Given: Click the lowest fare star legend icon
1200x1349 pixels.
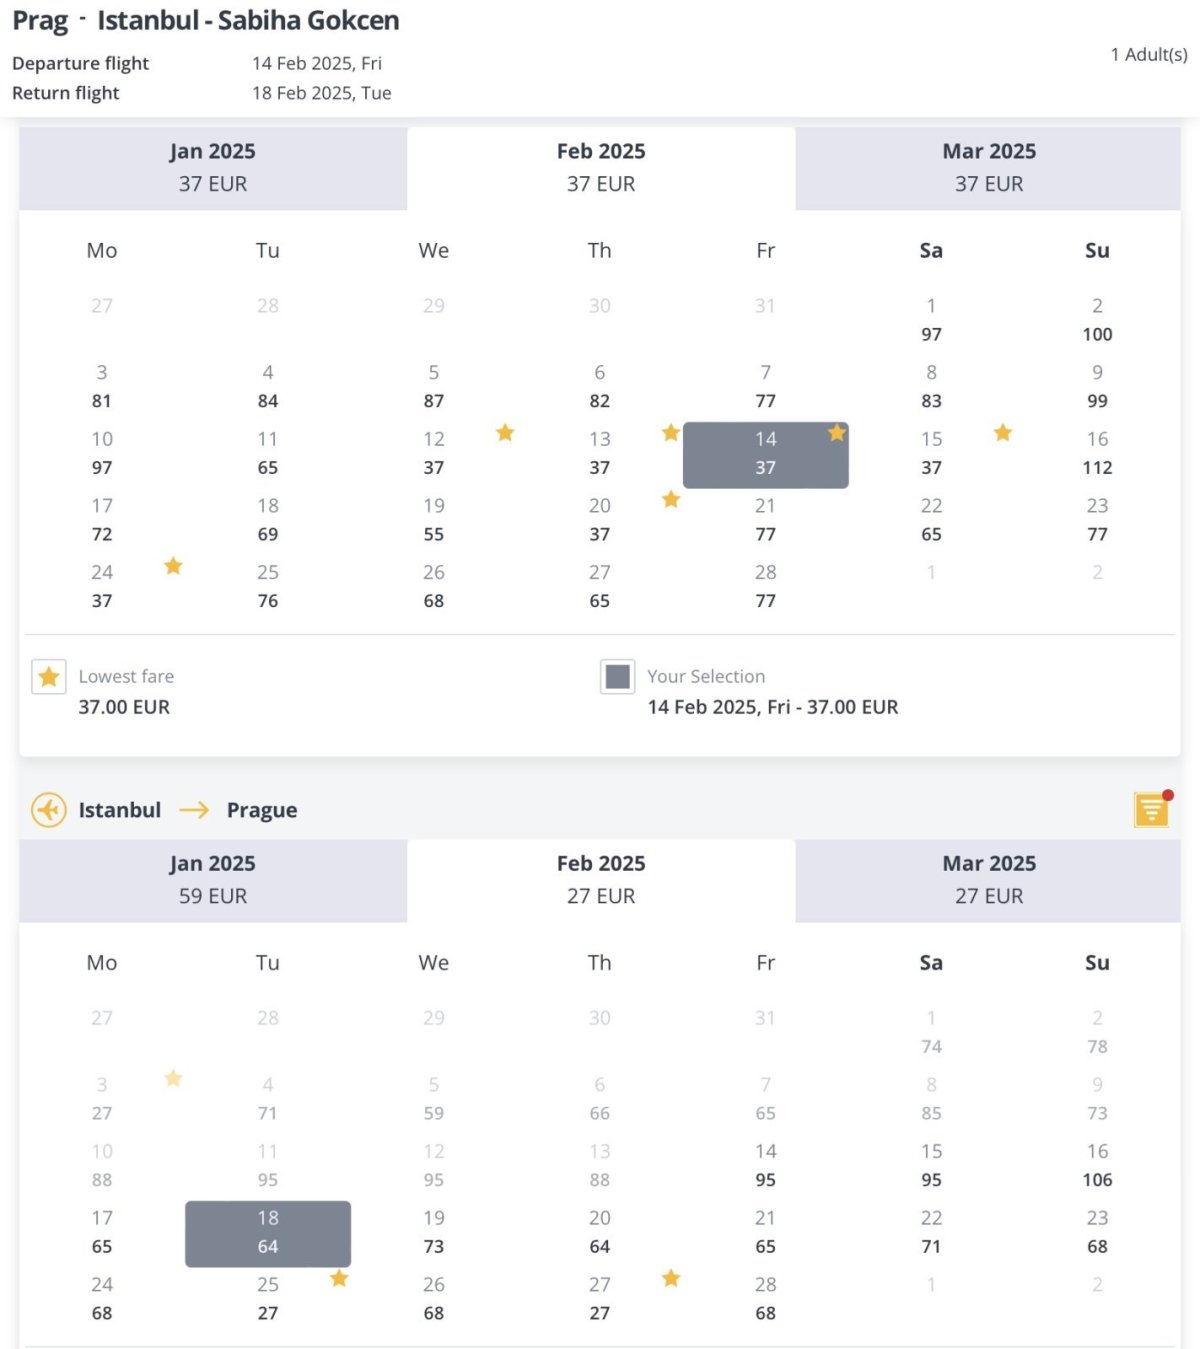Looking at the screenshot, I should tap(49, 677).
